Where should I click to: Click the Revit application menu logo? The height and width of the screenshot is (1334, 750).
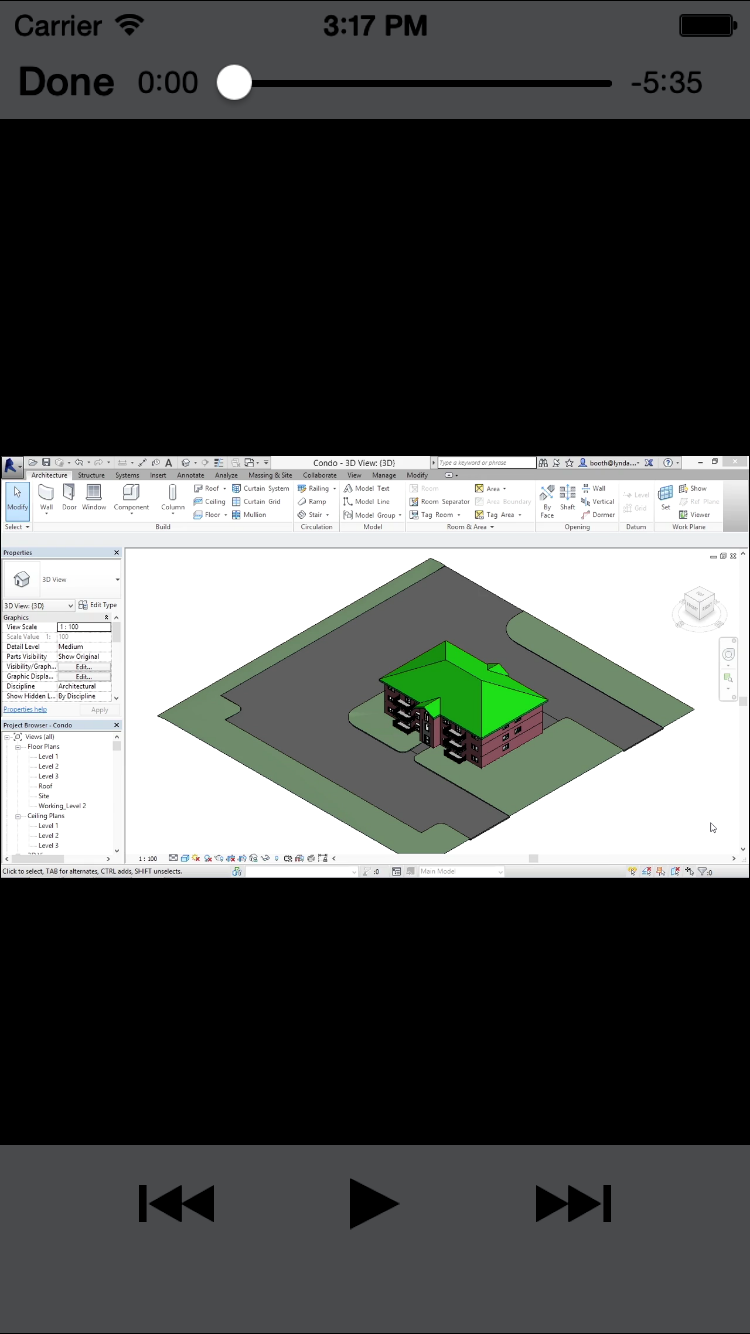coord(12,466)
